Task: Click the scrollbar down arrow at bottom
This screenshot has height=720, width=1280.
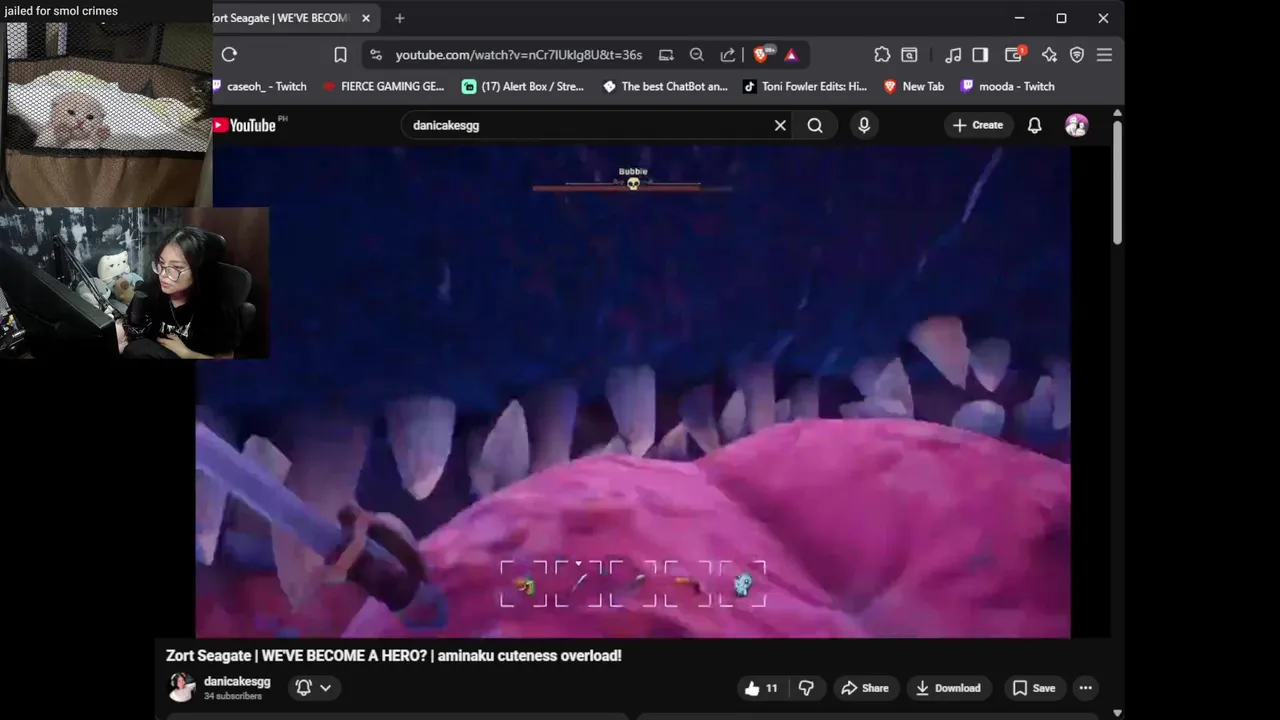Action: click(x=1117, y=713)
